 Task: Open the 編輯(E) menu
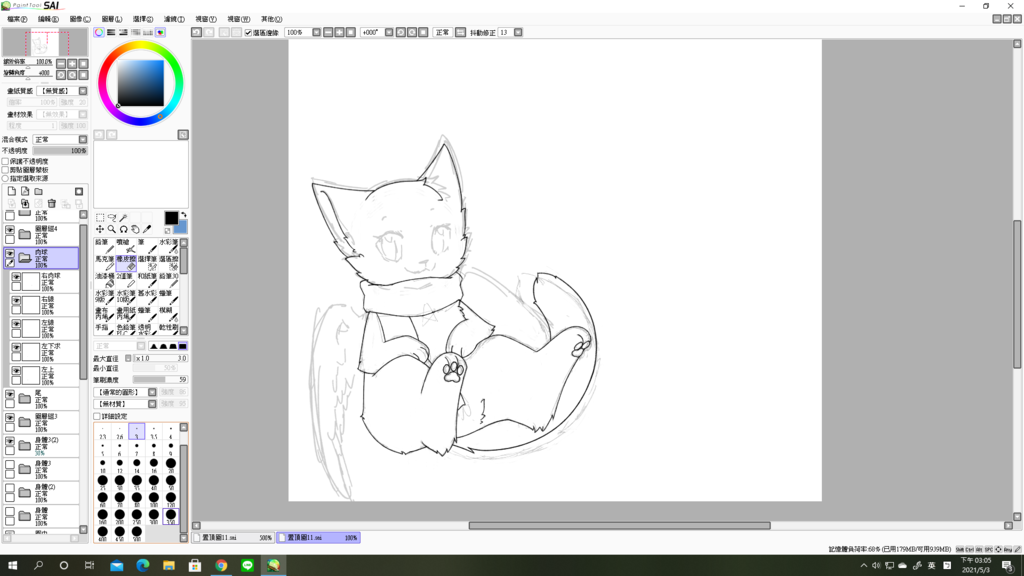point(48,19)
